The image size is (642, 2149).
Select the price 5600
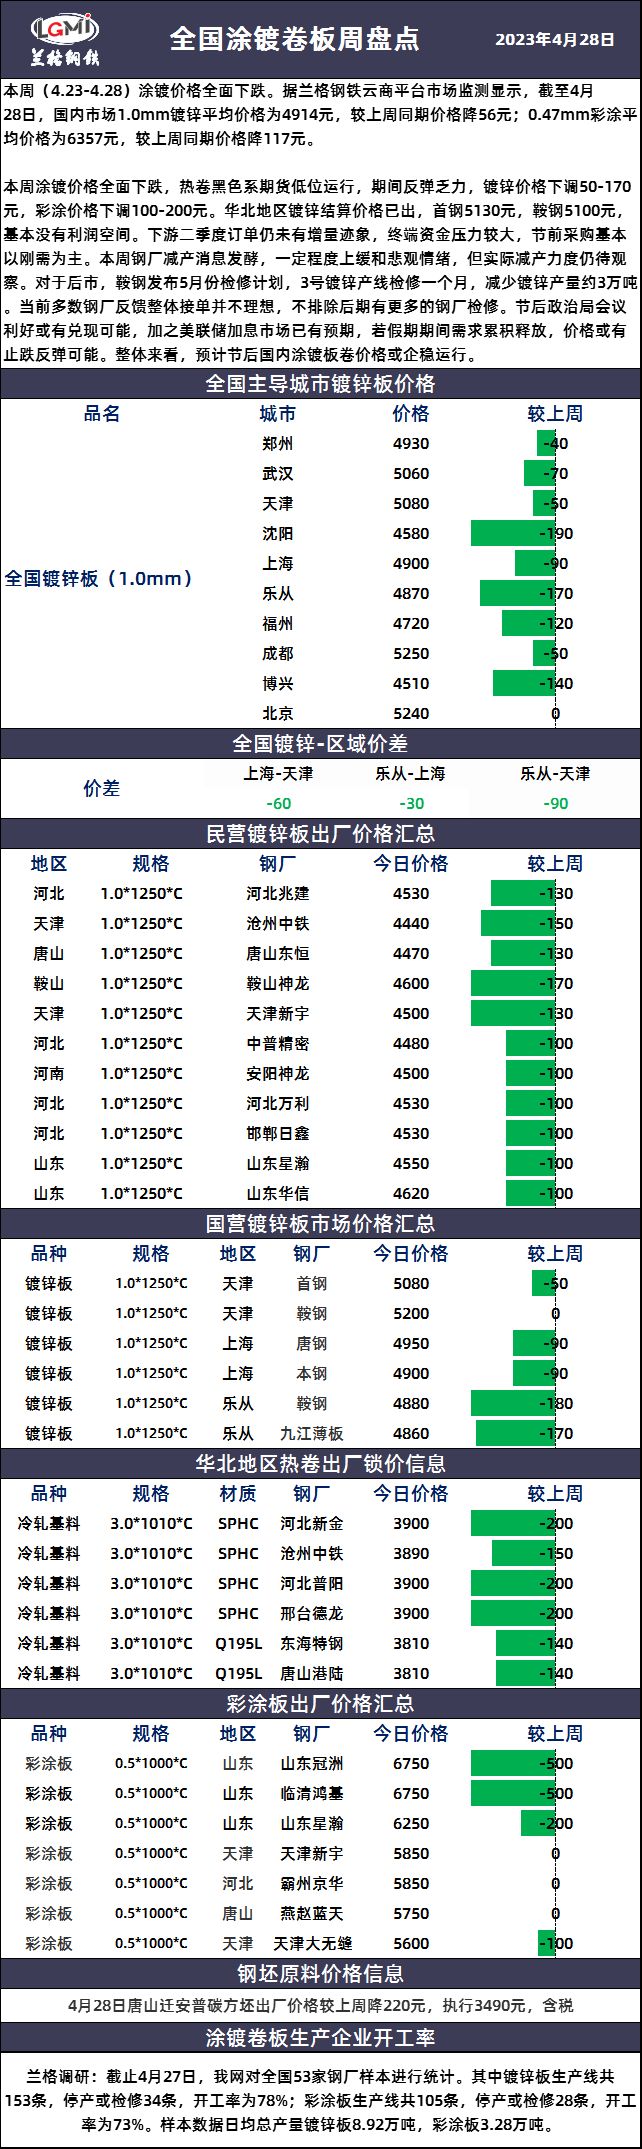click(411, 1943)
